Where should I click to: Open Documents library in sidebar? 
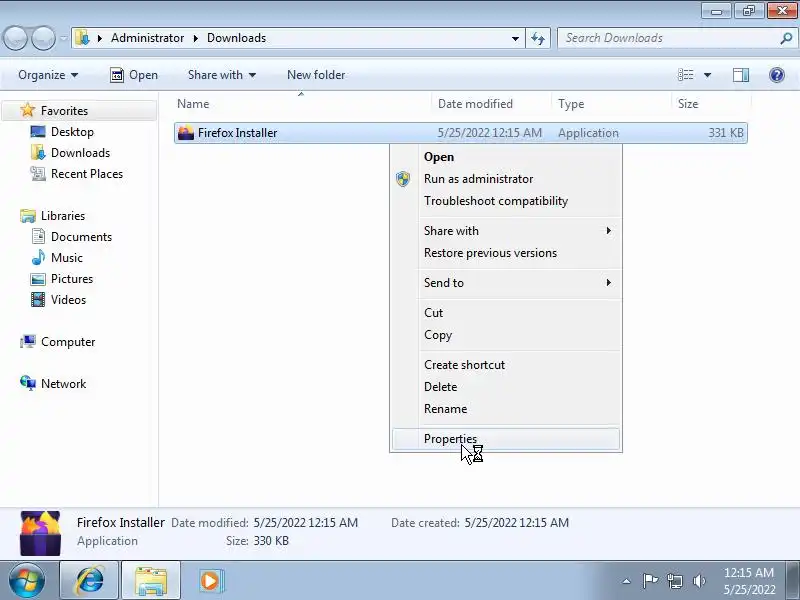click(x=81, y=237)
